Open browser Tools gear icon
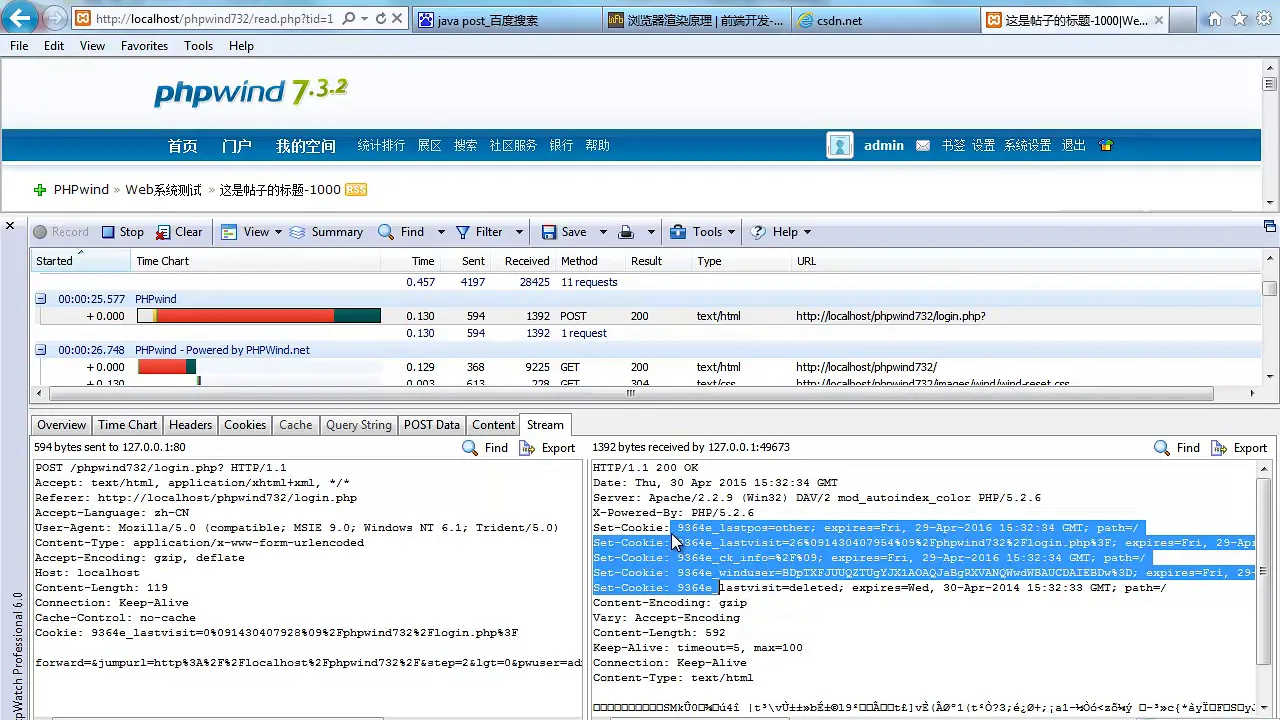 pyautogui.click(x=1263, y=19)
